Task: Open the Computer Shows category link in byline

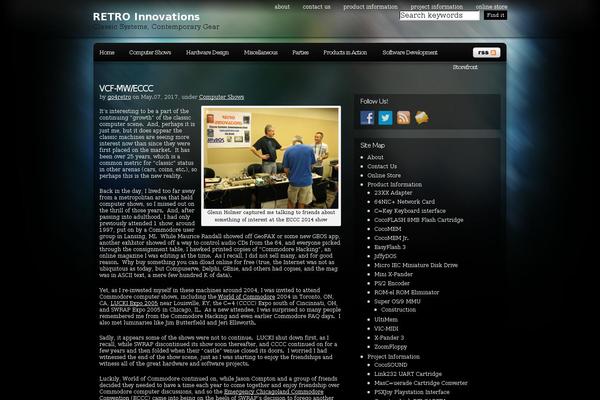Action: coord(221,97)
